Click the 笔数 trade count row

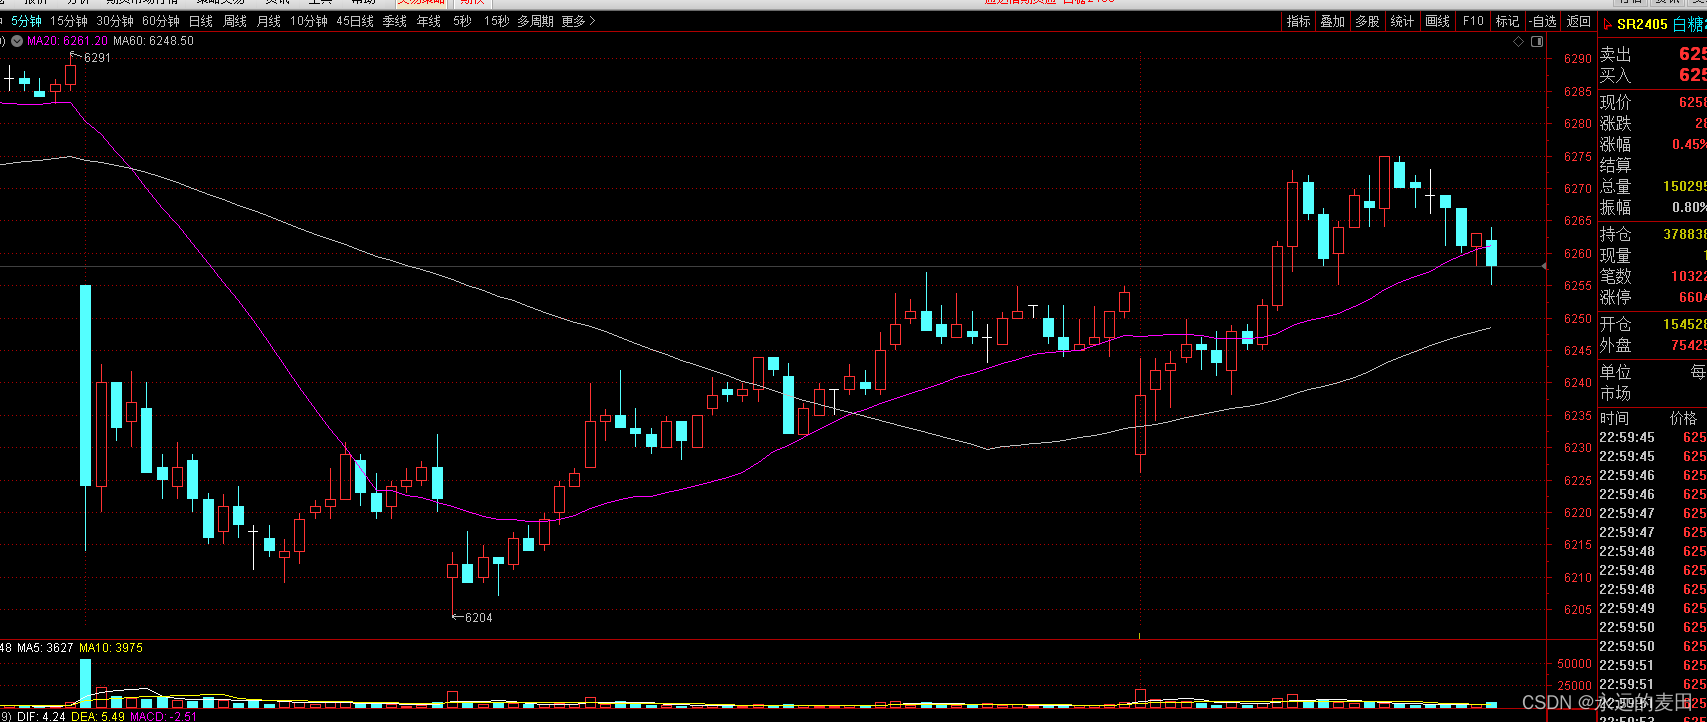1652,276
